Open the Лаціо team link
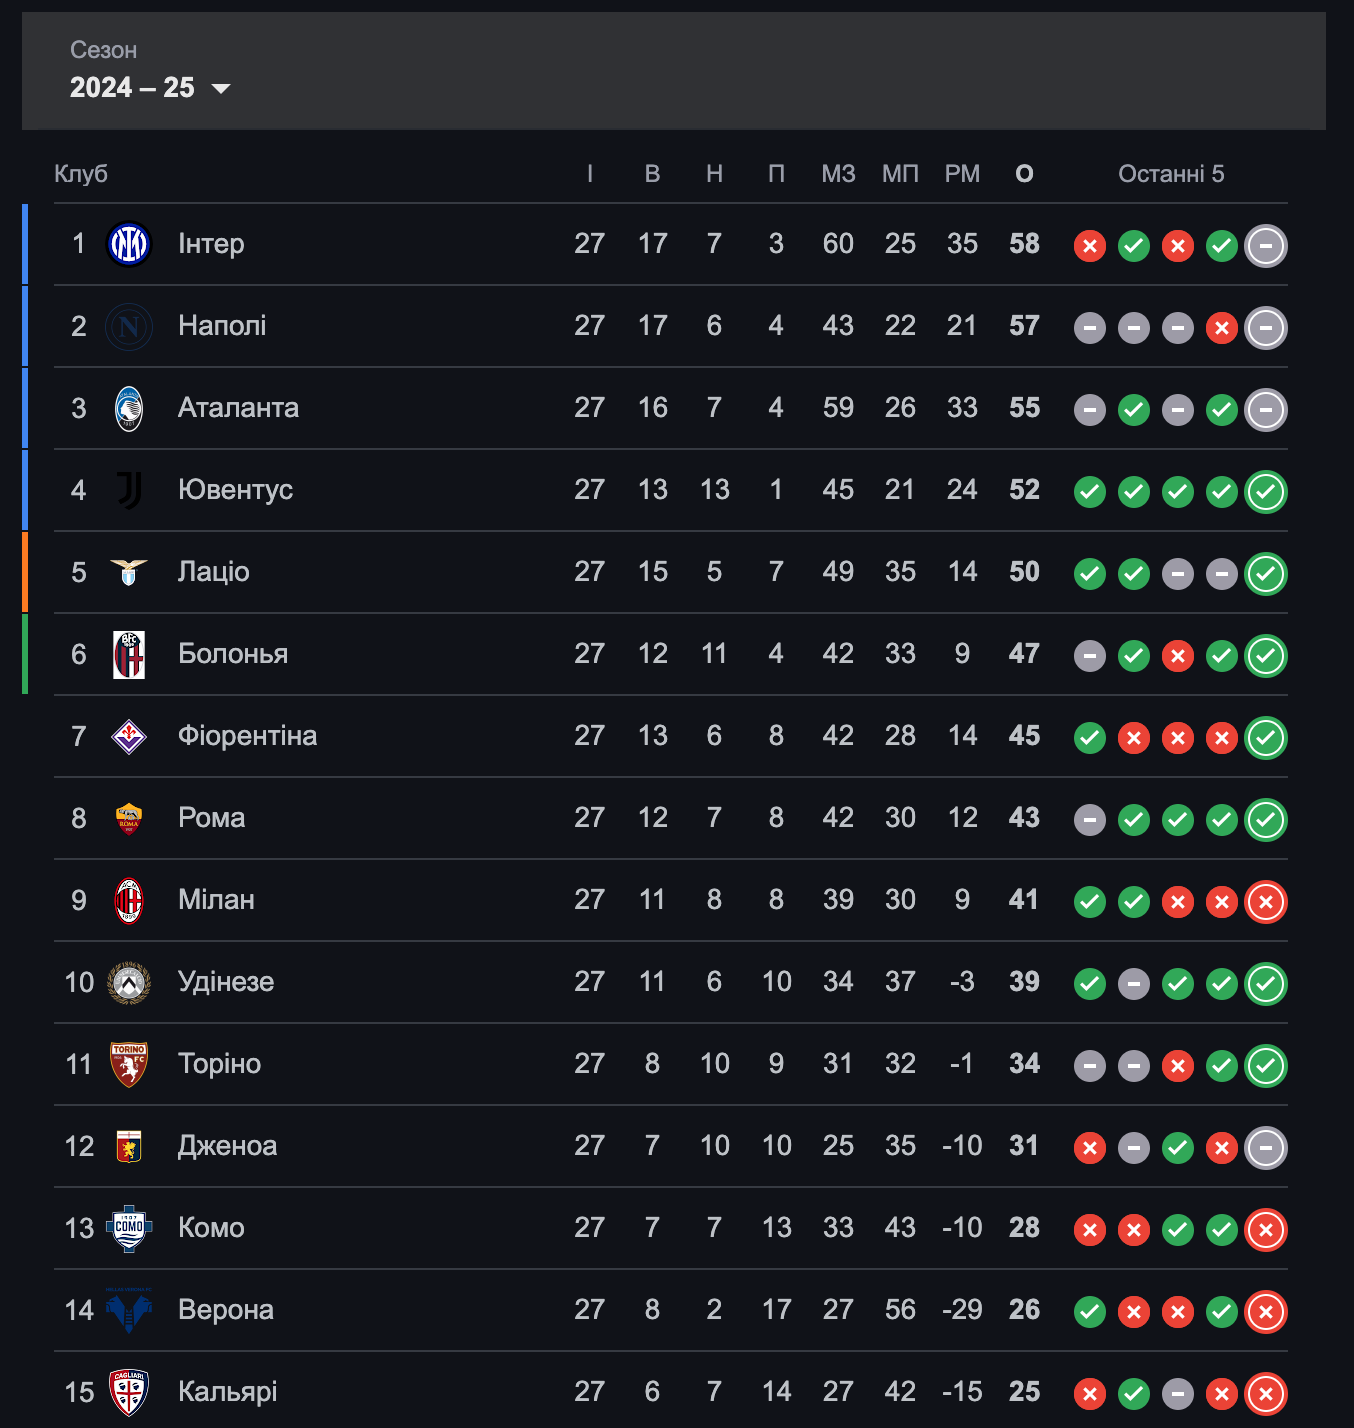This screenshot has width=1354, height=1428. pyautogui.click(x=214, y=572)
